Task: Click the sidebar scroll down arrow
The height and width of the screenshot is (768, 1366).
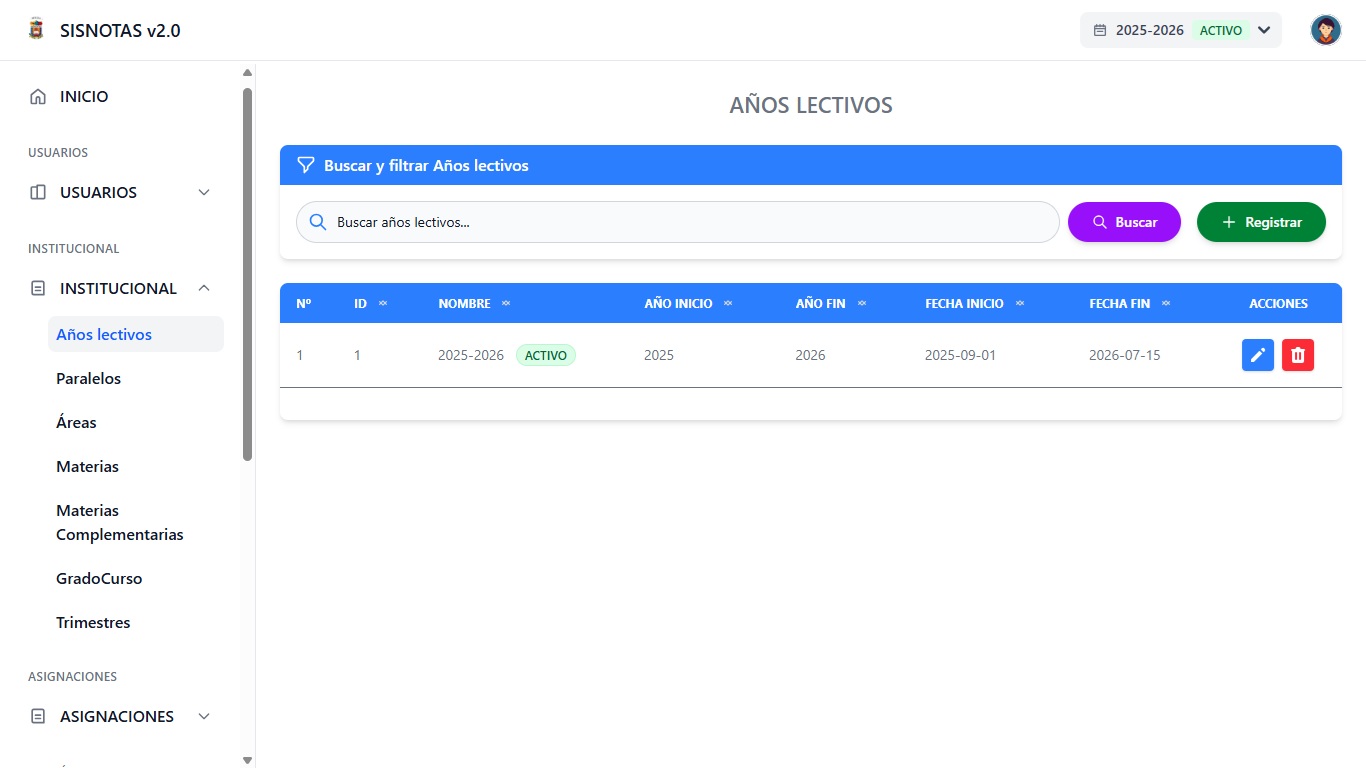Action: pyautogui.click(x=247, y=760)
